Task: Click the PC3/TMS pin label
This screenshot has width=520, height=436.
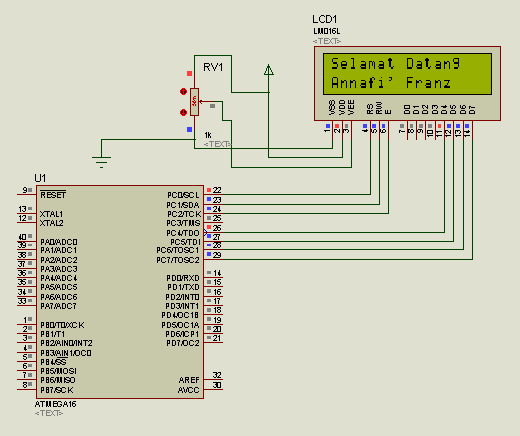Action: point(183,223)
